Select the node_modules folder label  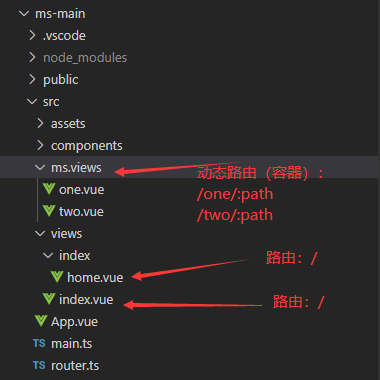tap(85, 58)
